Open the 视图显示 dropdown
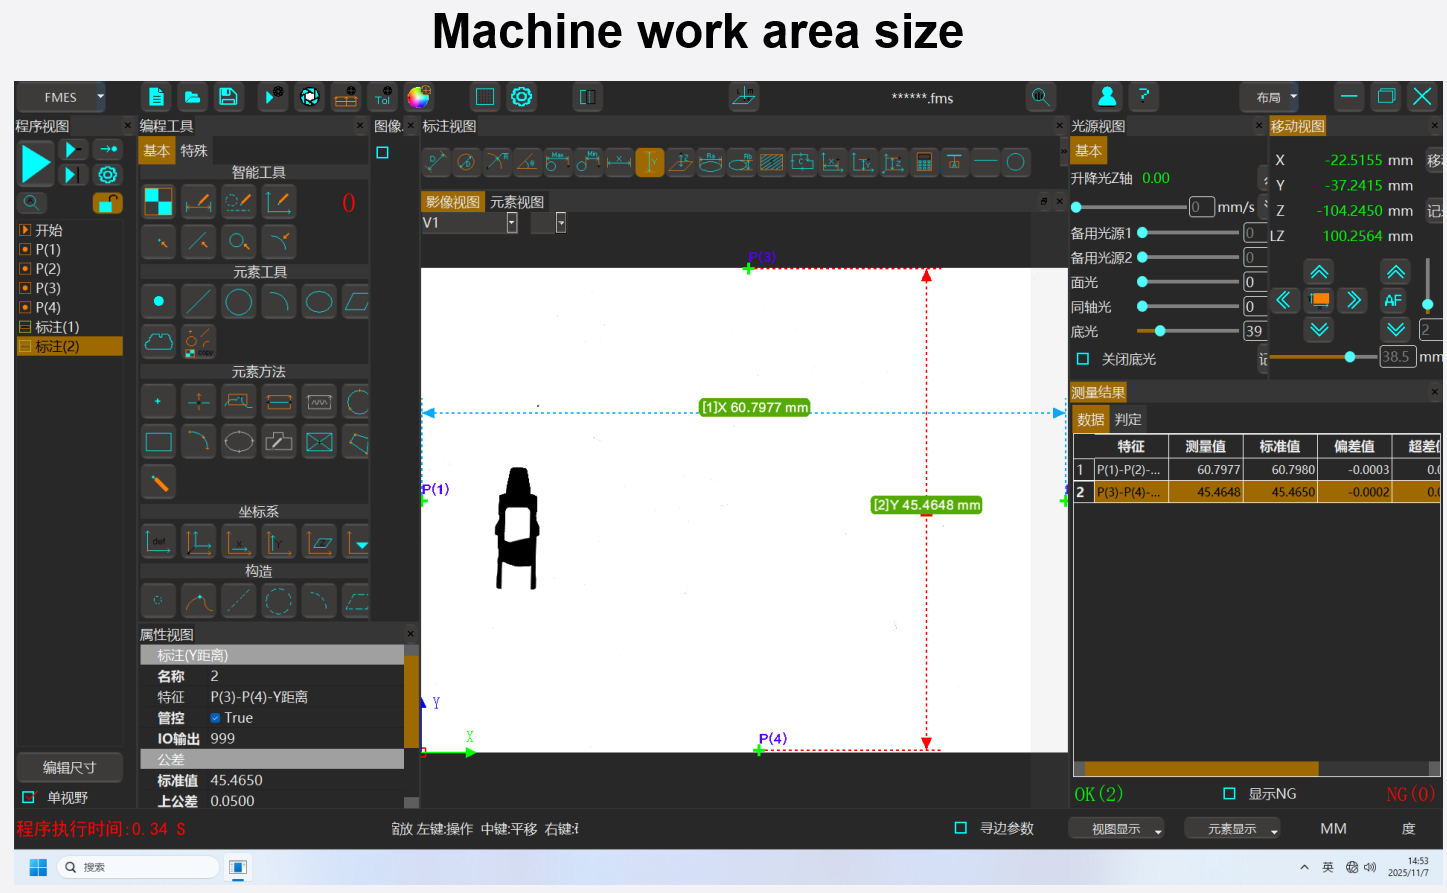The height and width of the screenshot is (893, 1447). pyautogui.click(x=1117, y=829)
